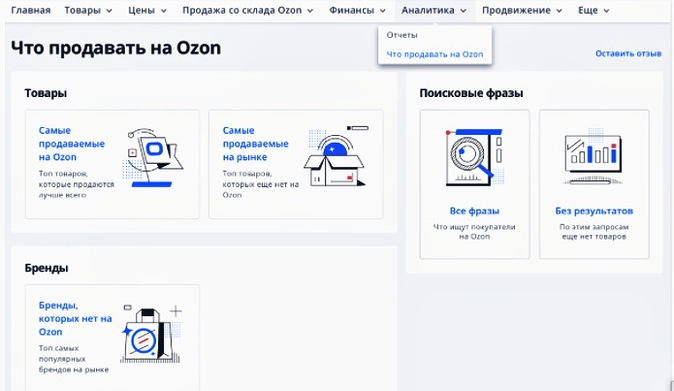
Task: Open Бренды, которых нет на Ozon link
Action: (x=75, y=318)
